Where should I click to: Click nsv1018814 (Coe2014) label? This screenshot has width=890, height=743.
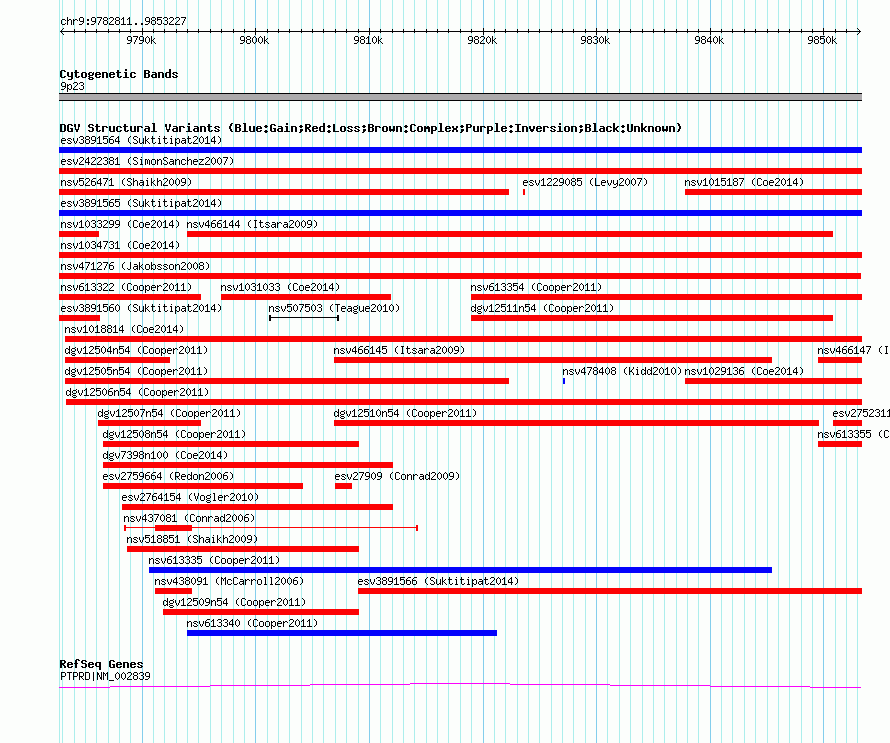pos(124,329)
